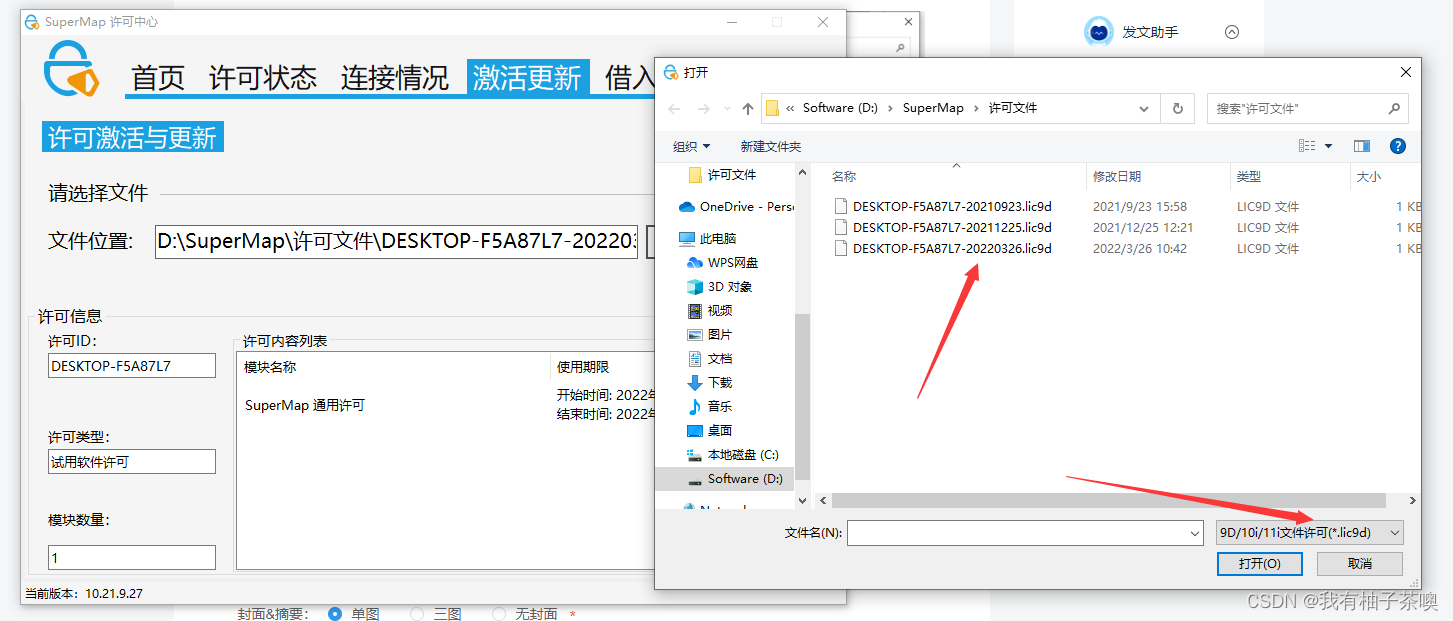Click Software (D:) breadcrumb in address bar
The image size is (1453, 621).
pyautogui.click(x=841, y=108)
